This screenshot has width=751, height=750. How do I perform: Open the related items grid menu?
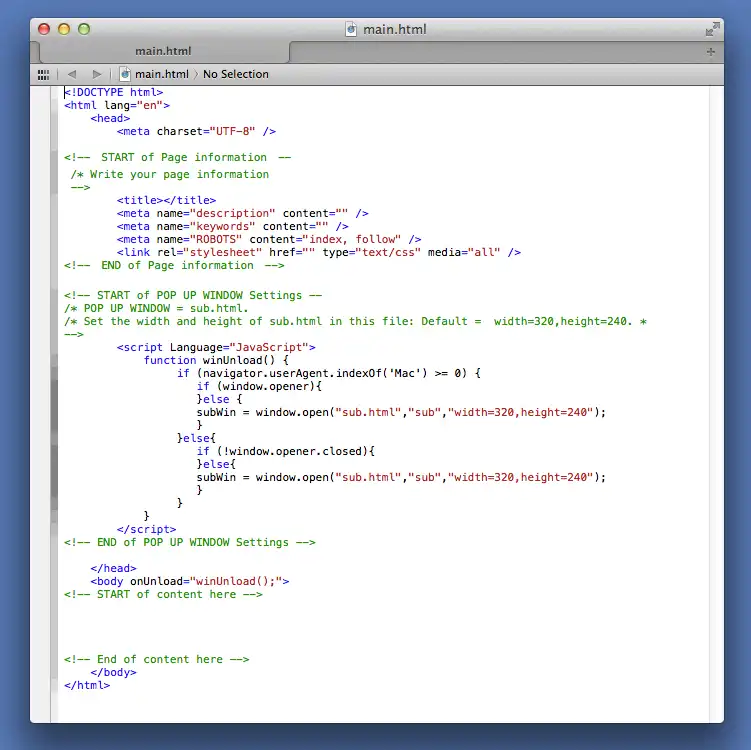coord(43,75)
